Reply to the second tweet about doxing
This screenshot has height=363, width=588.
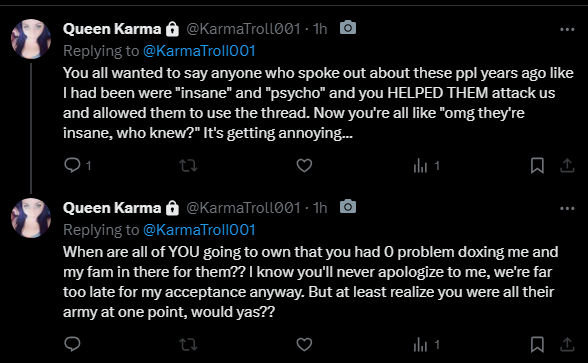72,344
